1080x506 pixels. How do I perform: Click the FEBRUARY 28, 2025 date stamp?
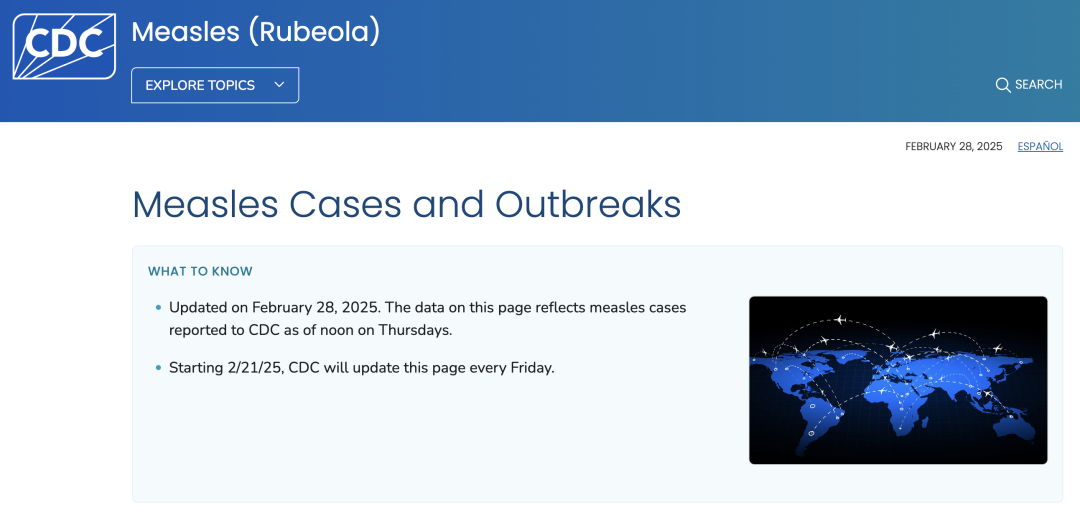953,147
